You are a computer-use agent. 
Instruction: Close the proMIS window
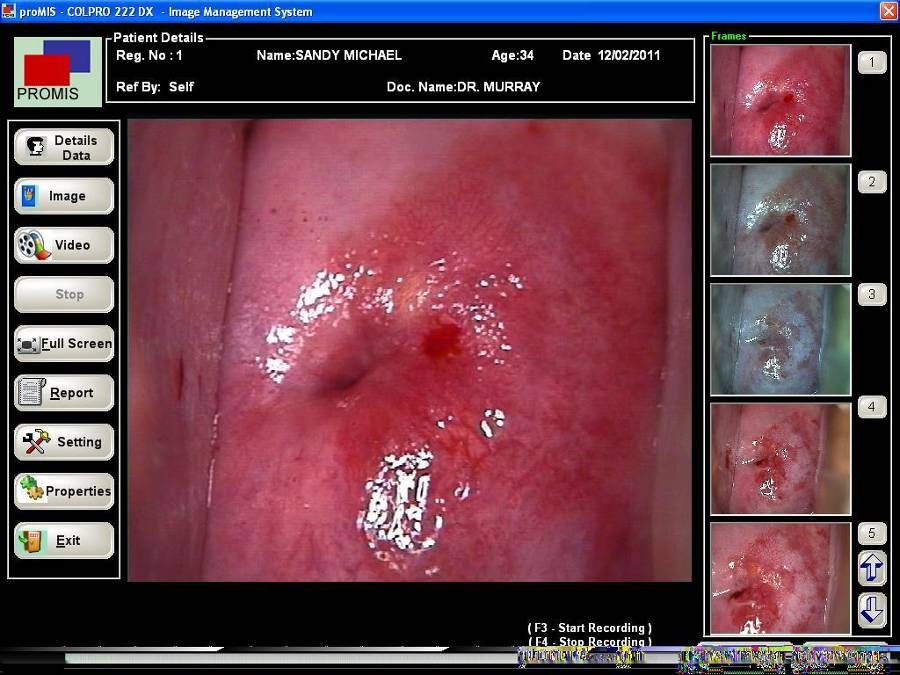click(x=887, y=11)
